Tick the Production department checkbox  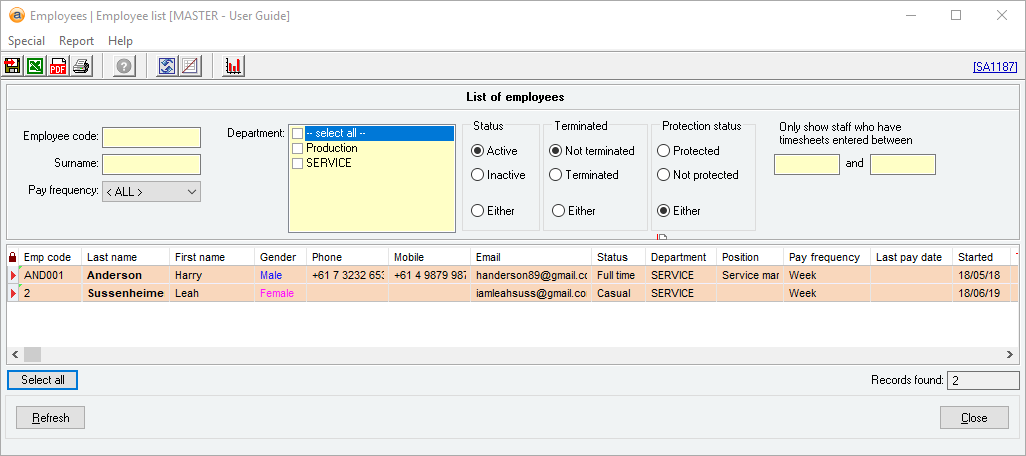297,148
